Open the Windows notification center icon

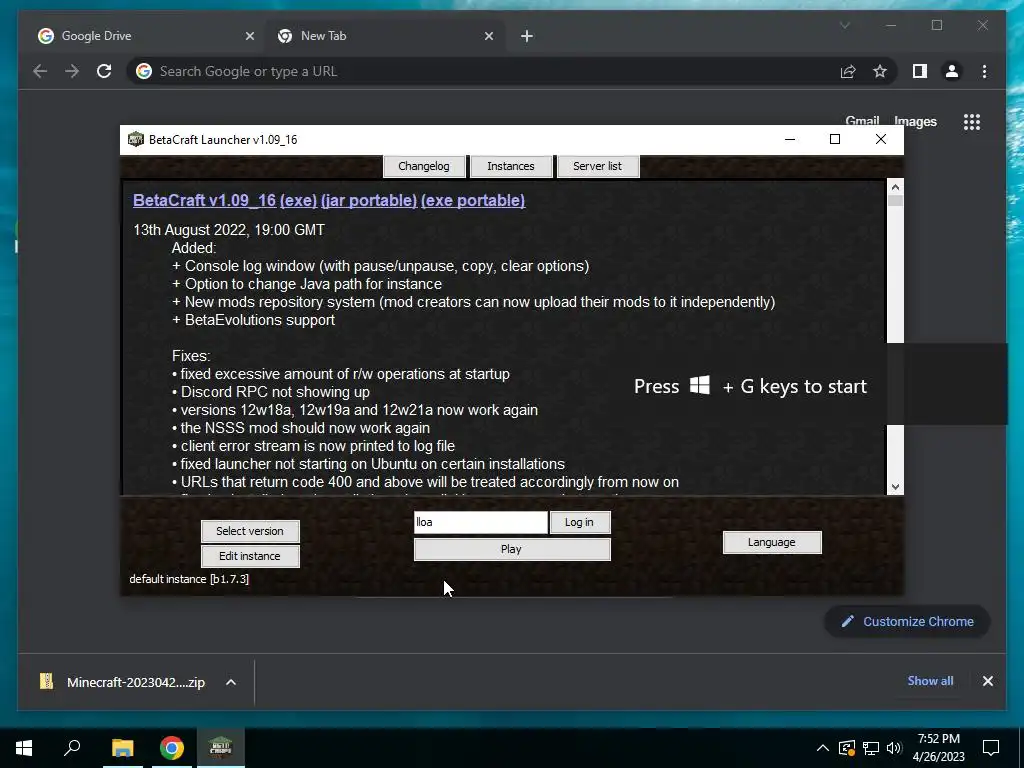pos(991,748)
